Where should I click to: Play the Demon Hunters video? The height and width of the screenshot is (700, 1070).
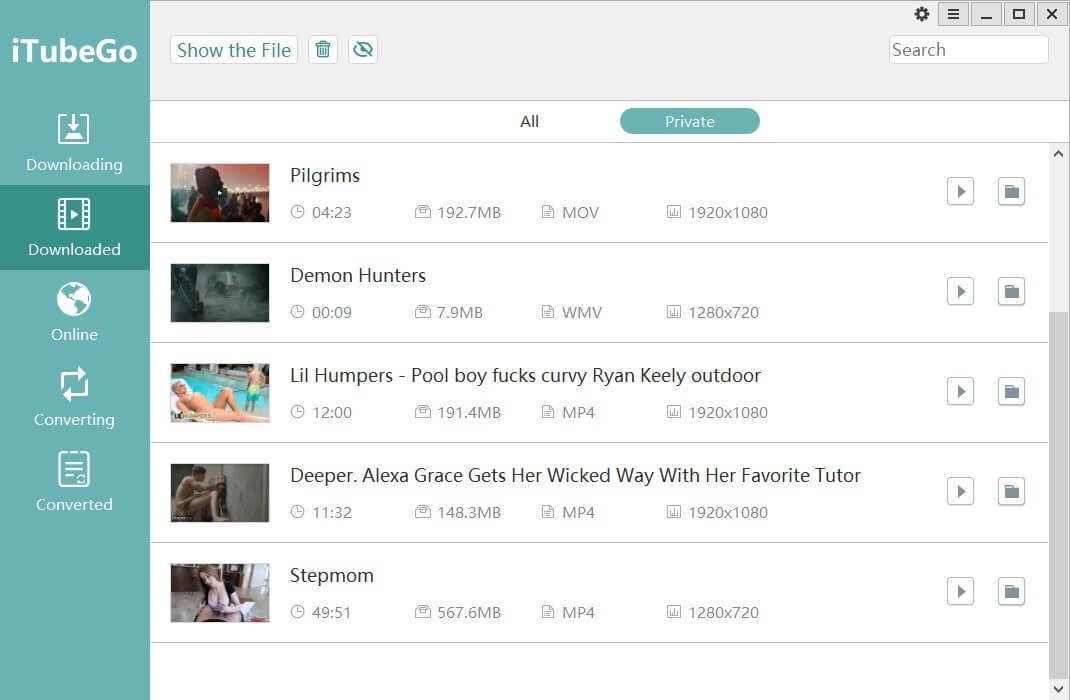pos(960,291)
